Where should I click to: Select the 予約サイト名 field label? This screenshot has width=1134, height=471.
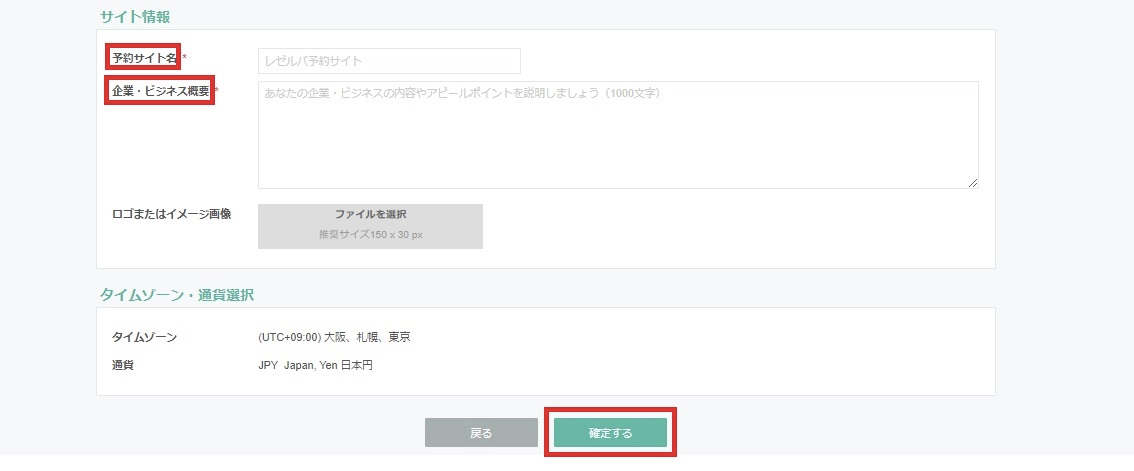click(144, 58)
